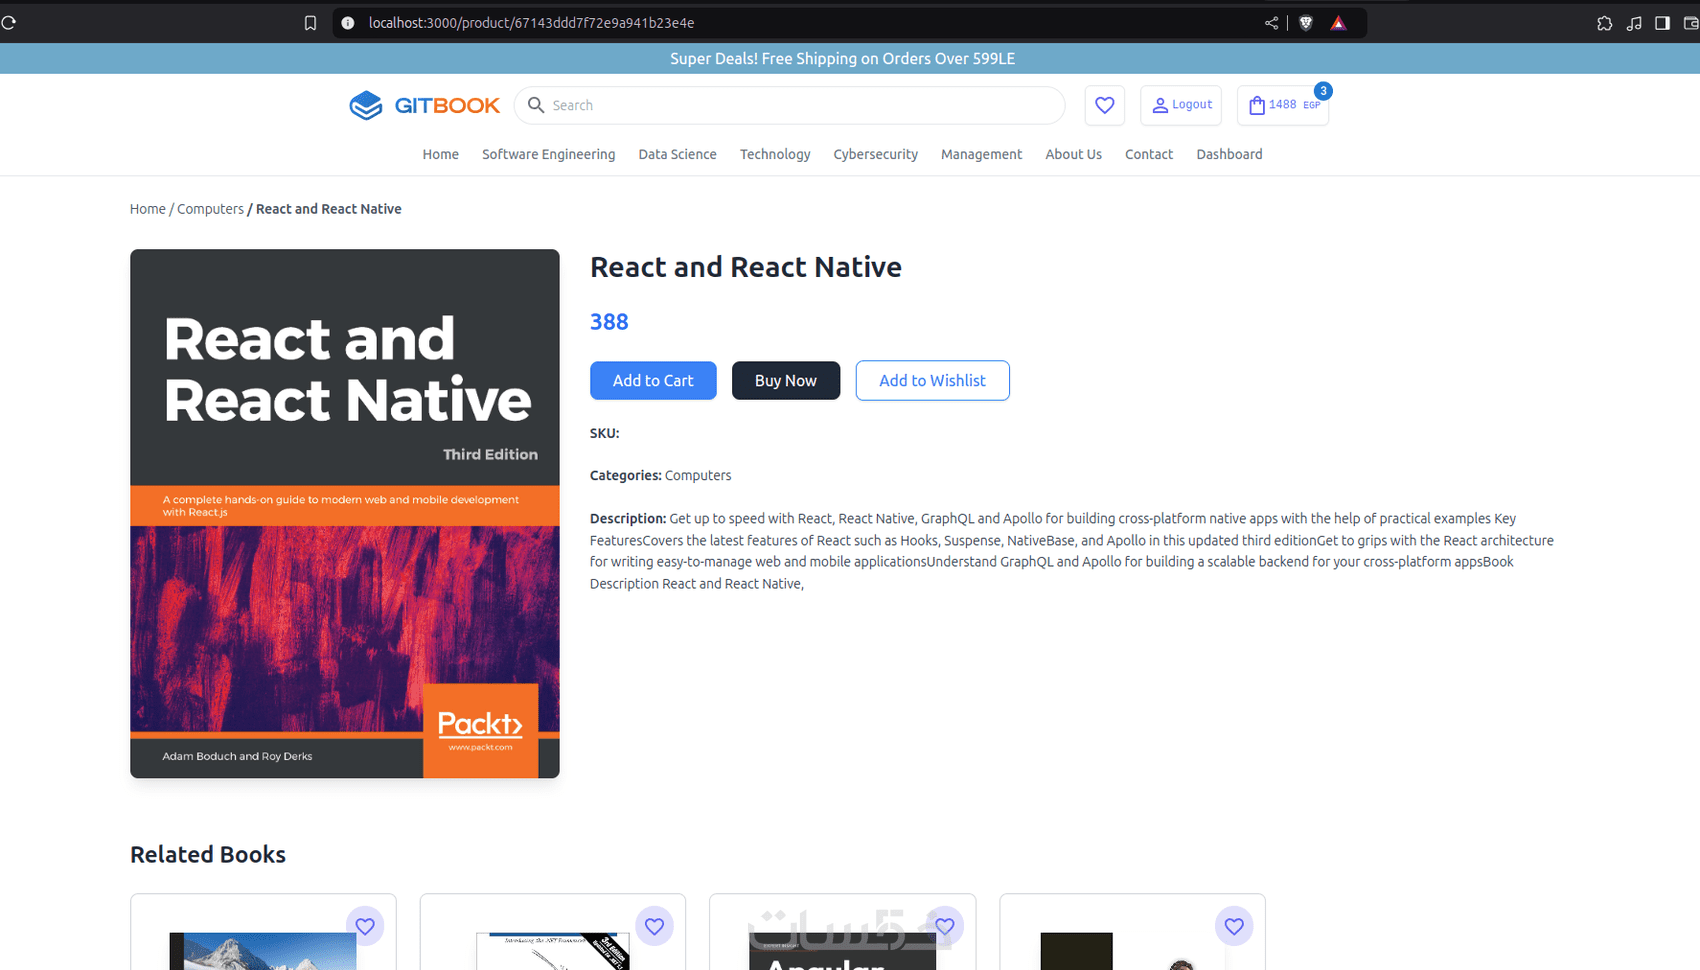Click the Logout link
Image resolution: width=1700 pixels, height=970 pixels.
point(1192,104)
